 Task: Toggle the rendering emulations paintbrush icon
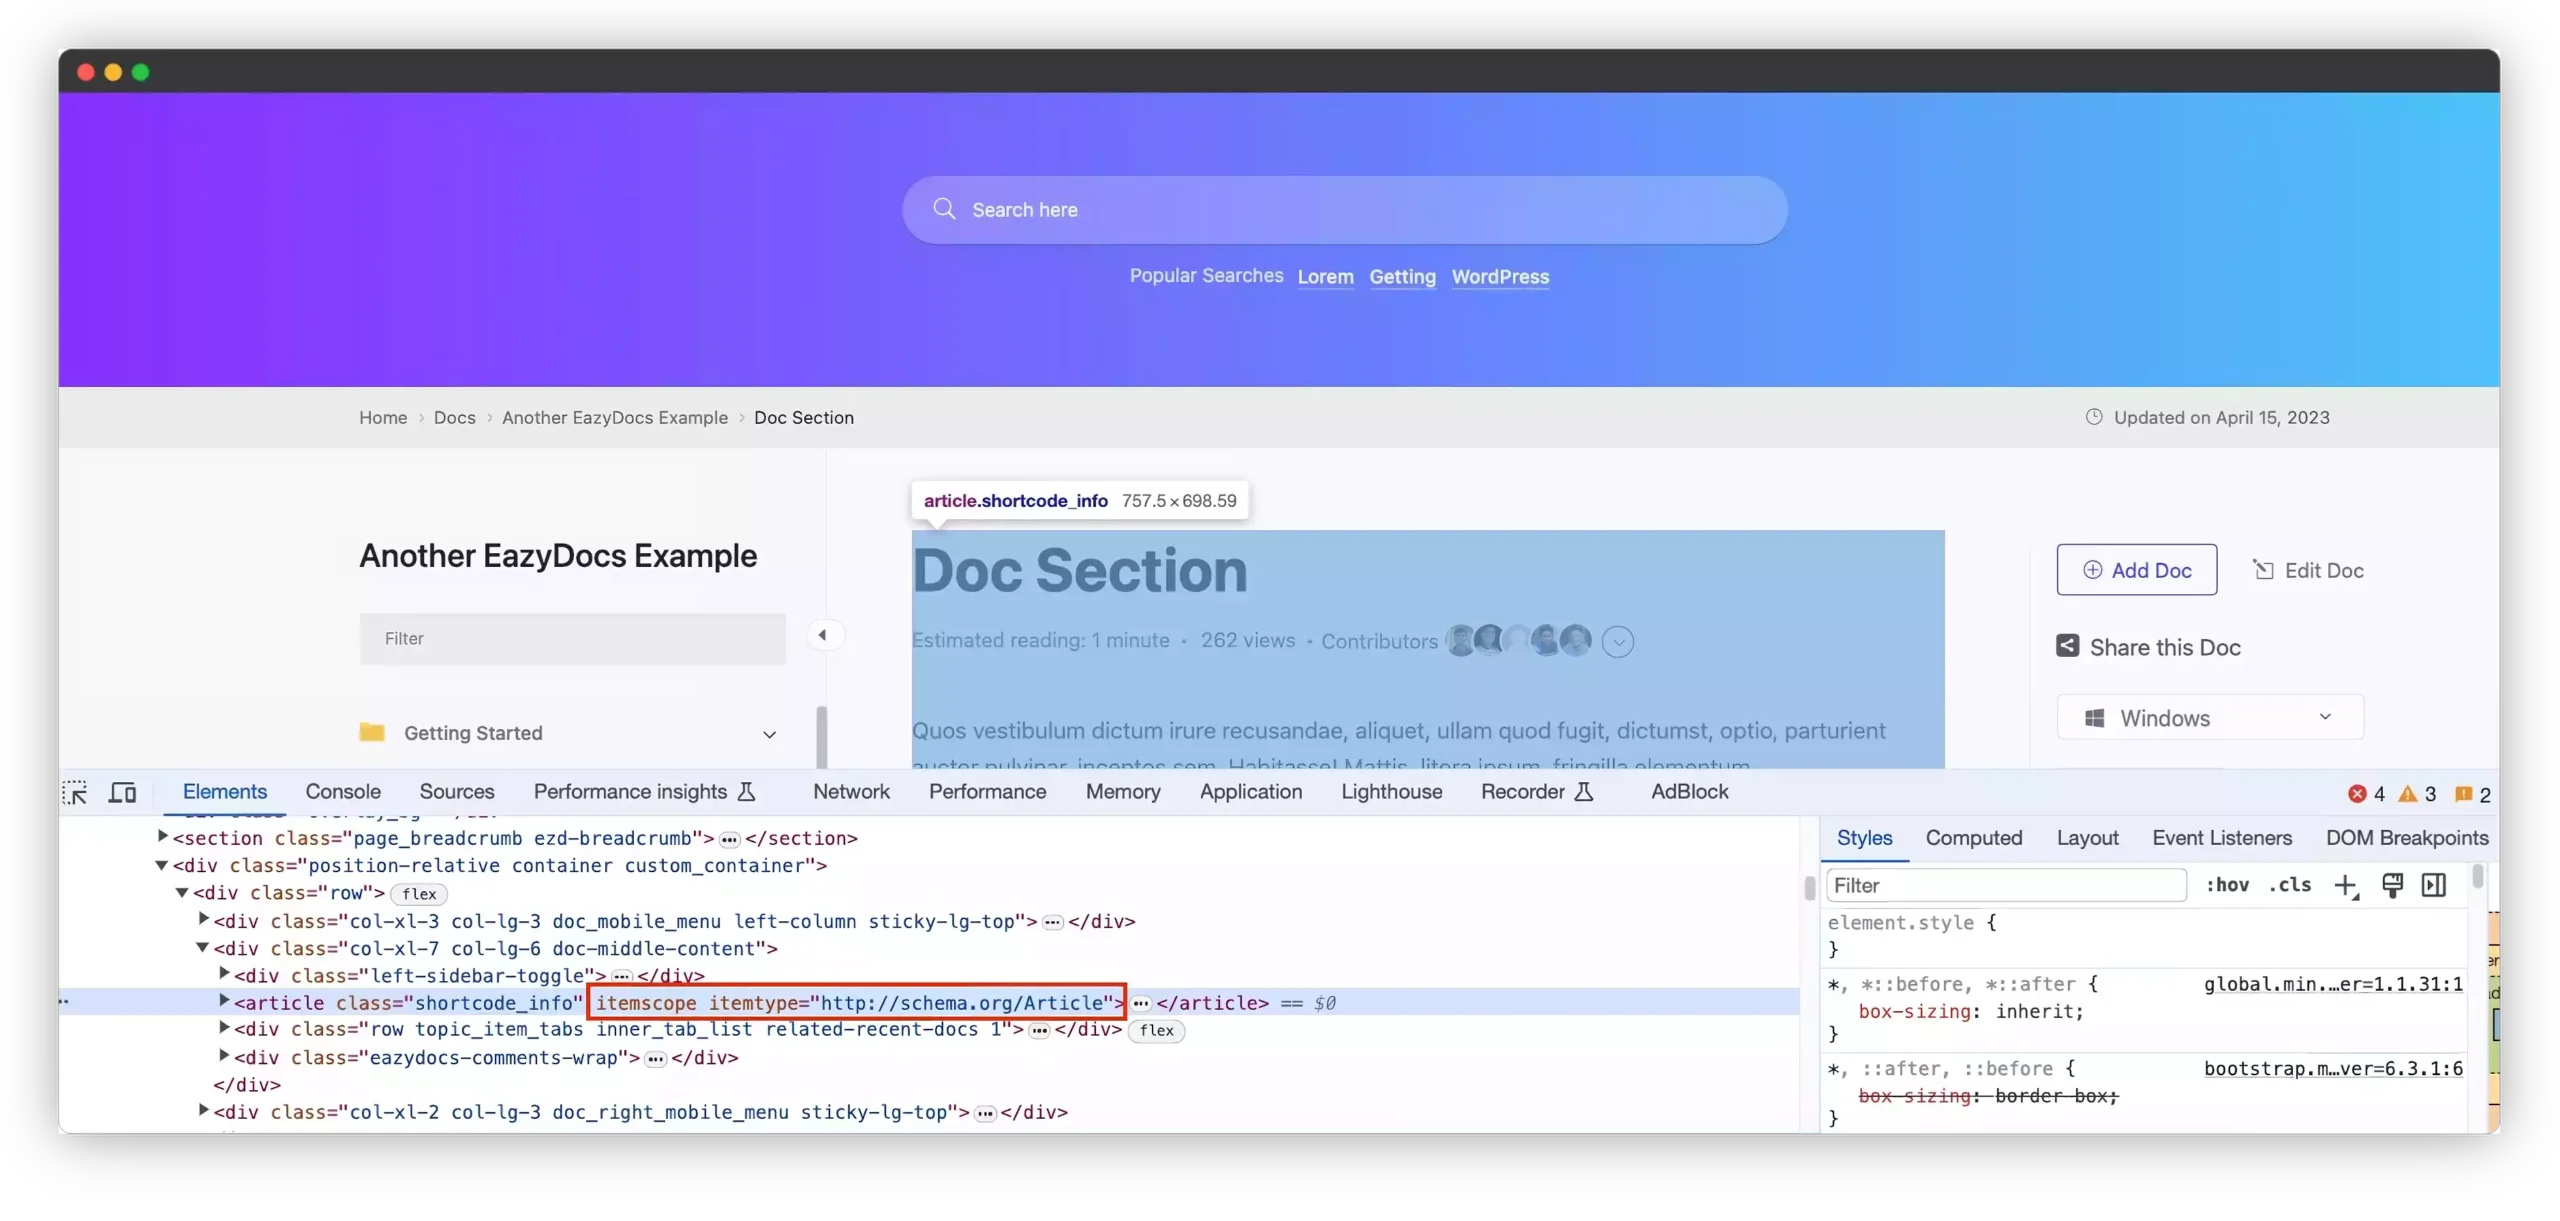2391,885
